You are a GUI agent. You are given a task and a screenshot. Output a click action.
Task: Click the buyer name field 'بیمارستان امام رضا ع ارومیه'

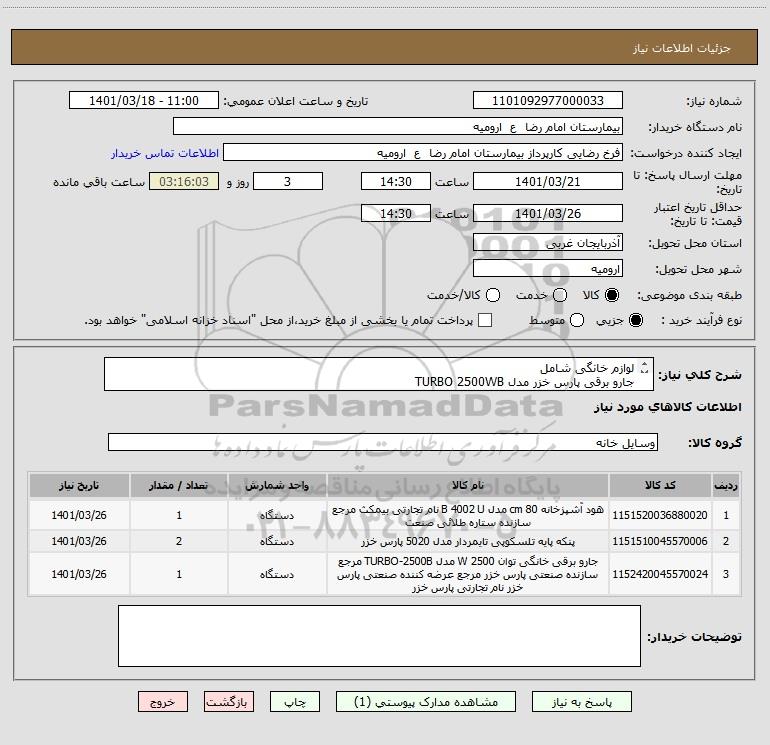(x=398, y=126)
